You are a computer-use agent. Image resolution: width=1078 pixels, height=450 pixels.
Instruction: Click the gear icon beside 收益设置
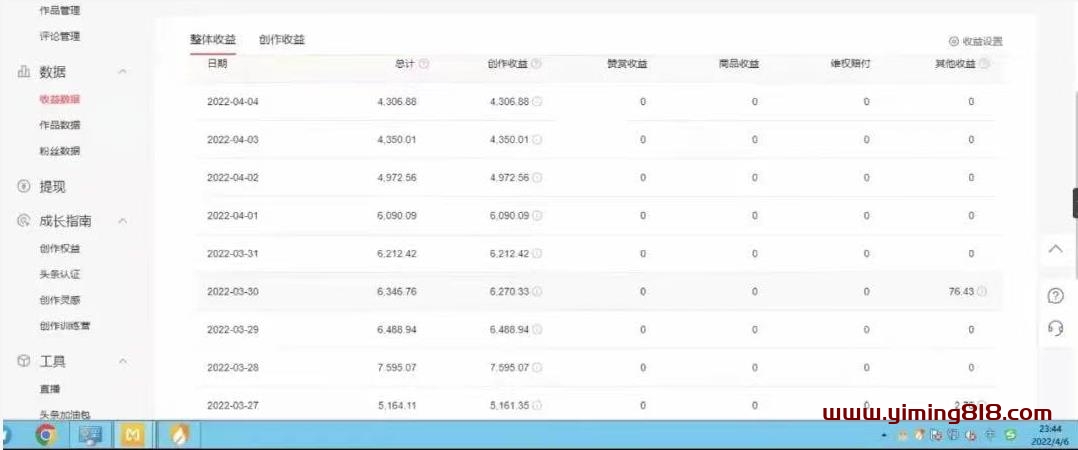pos(953,41)
